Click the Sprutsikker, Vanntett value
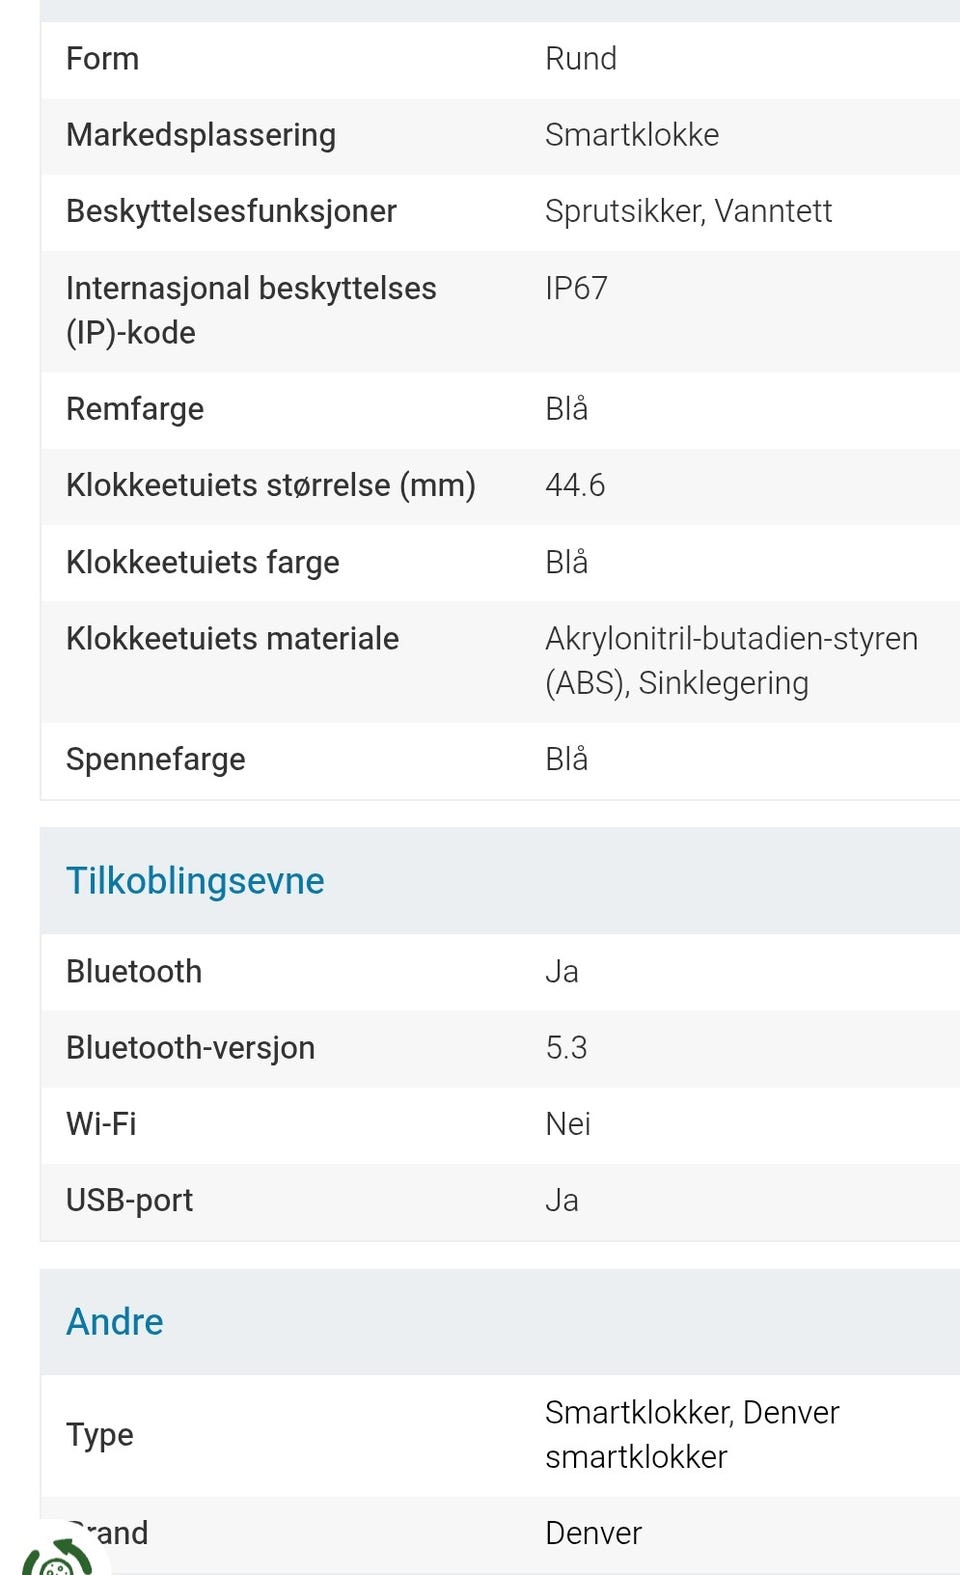960x1575 pixels. point(688,211)
